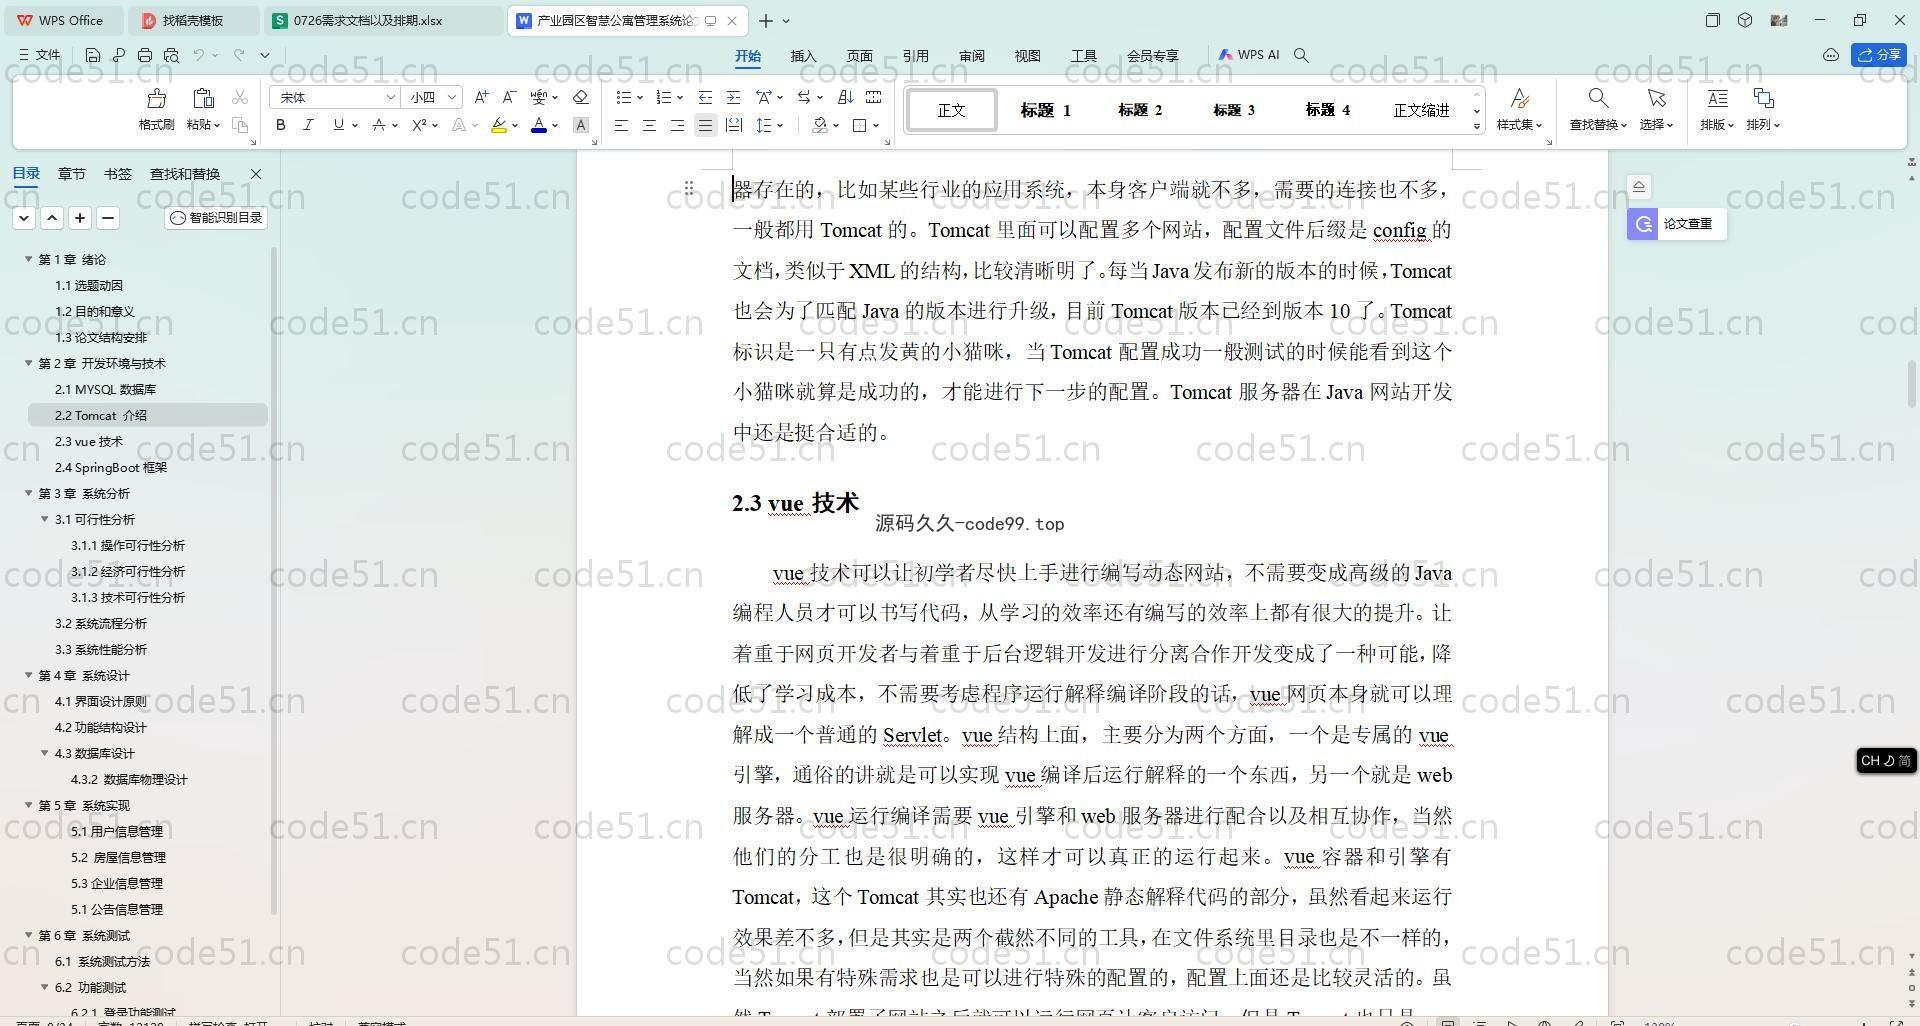Open the font name dropdown showing 宋体

click(x=334, y=97)
